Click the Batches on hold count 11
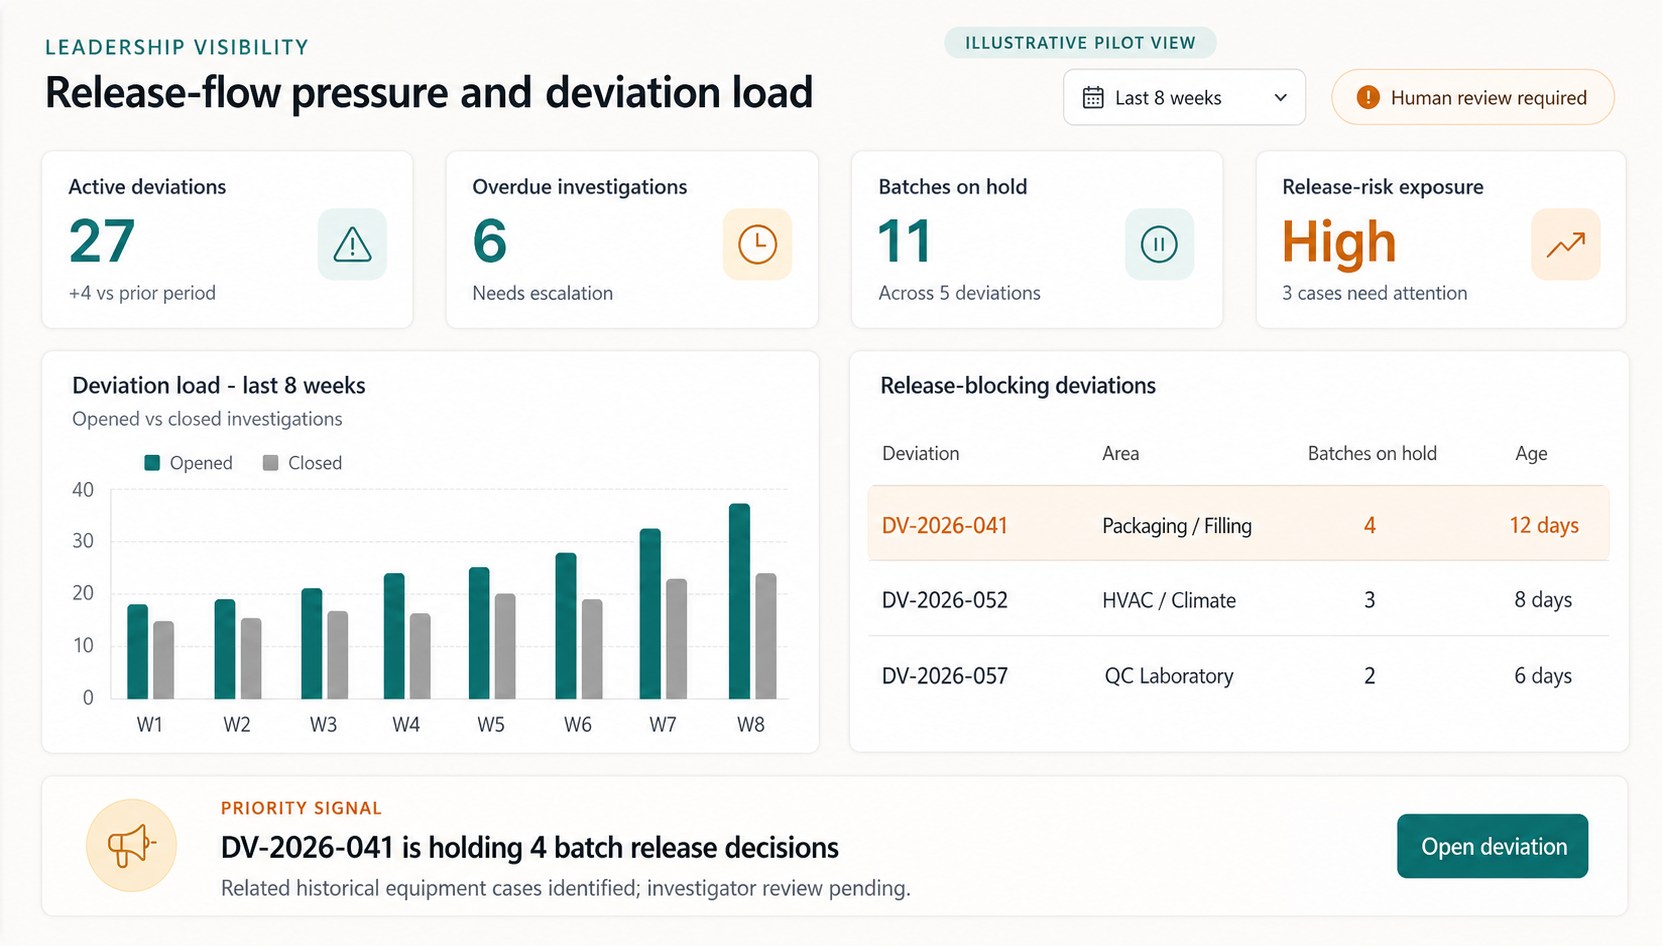 [905, 242]
